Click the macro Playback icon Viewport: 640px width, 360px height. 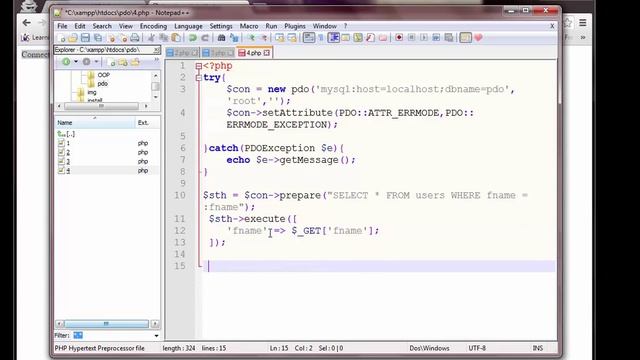click(424, 38)
